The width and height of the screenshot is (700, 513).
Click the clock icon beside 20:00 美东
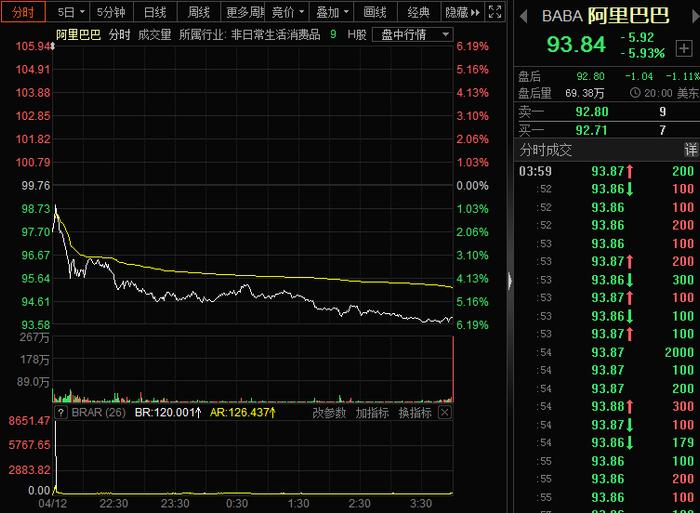(x=634, y=93)
